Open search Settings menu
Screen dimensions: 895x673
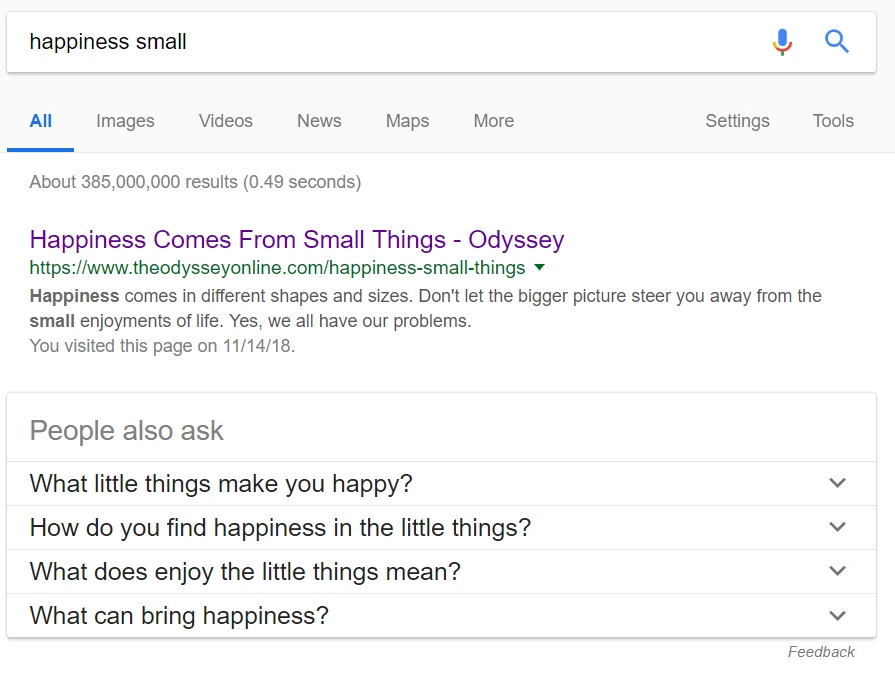point(737,121)
